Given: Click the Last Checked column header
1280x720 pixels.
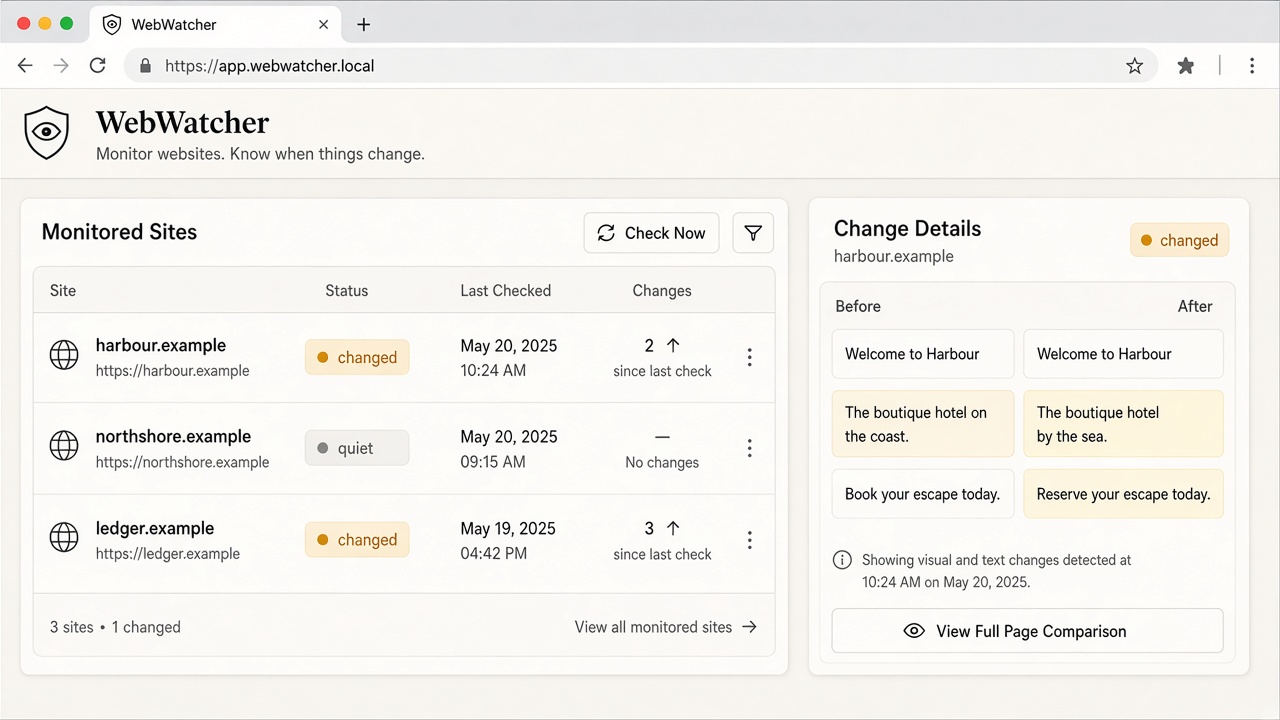Looking at the screenshot, I should tap(506, 291).
